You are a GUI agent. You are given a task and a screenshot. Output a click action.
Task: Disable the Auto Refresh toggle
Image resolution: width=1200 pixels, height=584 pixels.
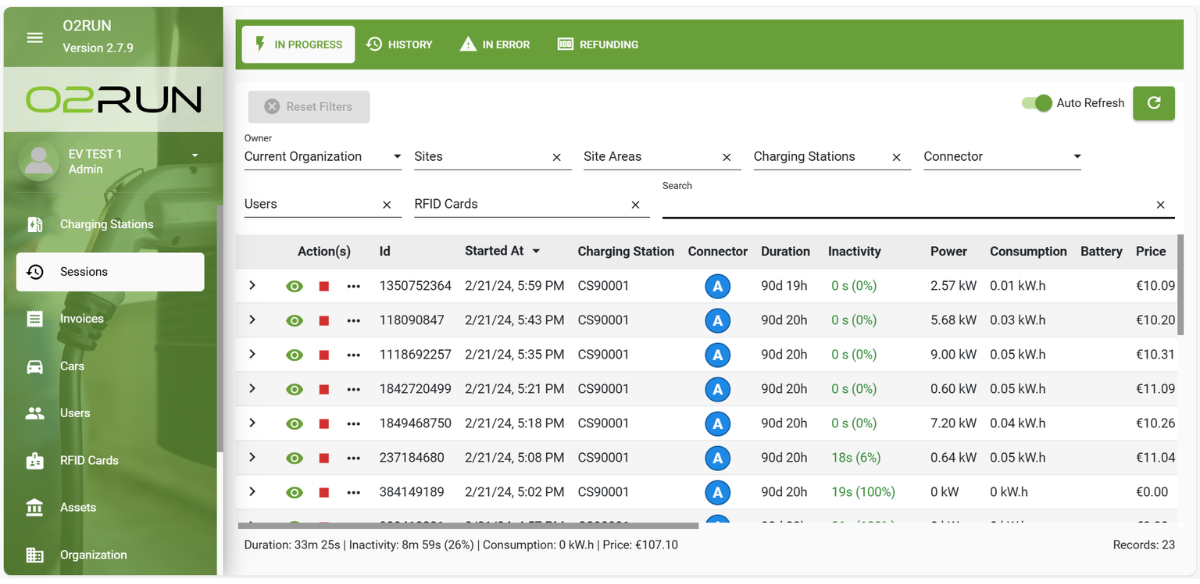[1038, 103]
